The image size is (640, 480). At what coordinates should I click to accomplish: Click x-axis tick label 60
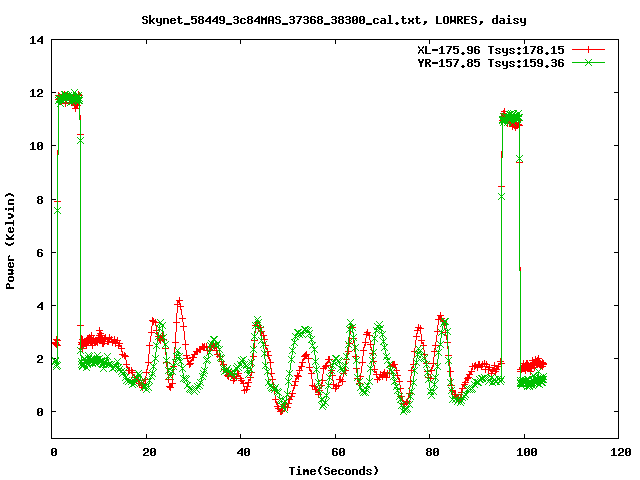pos(338,452)
